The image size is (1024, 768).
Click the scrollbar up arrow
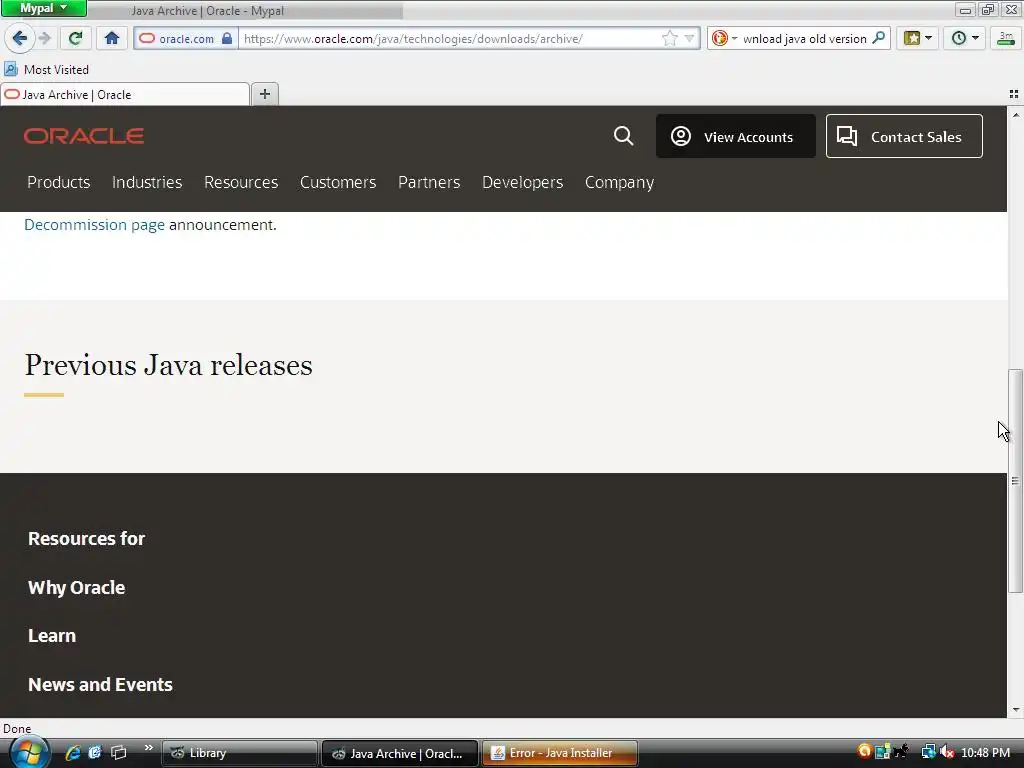coord(1015,115)
